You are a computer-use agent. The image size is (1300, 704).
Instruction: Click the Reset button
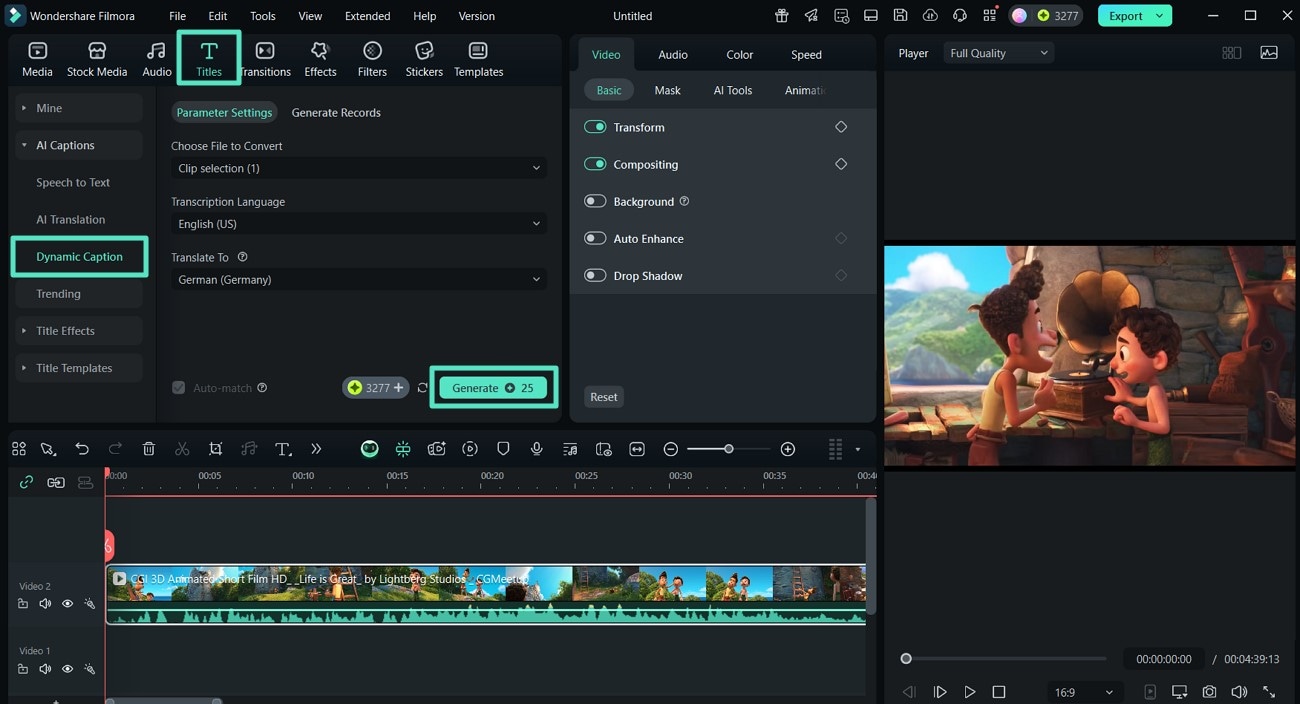[x=604, y=397]
